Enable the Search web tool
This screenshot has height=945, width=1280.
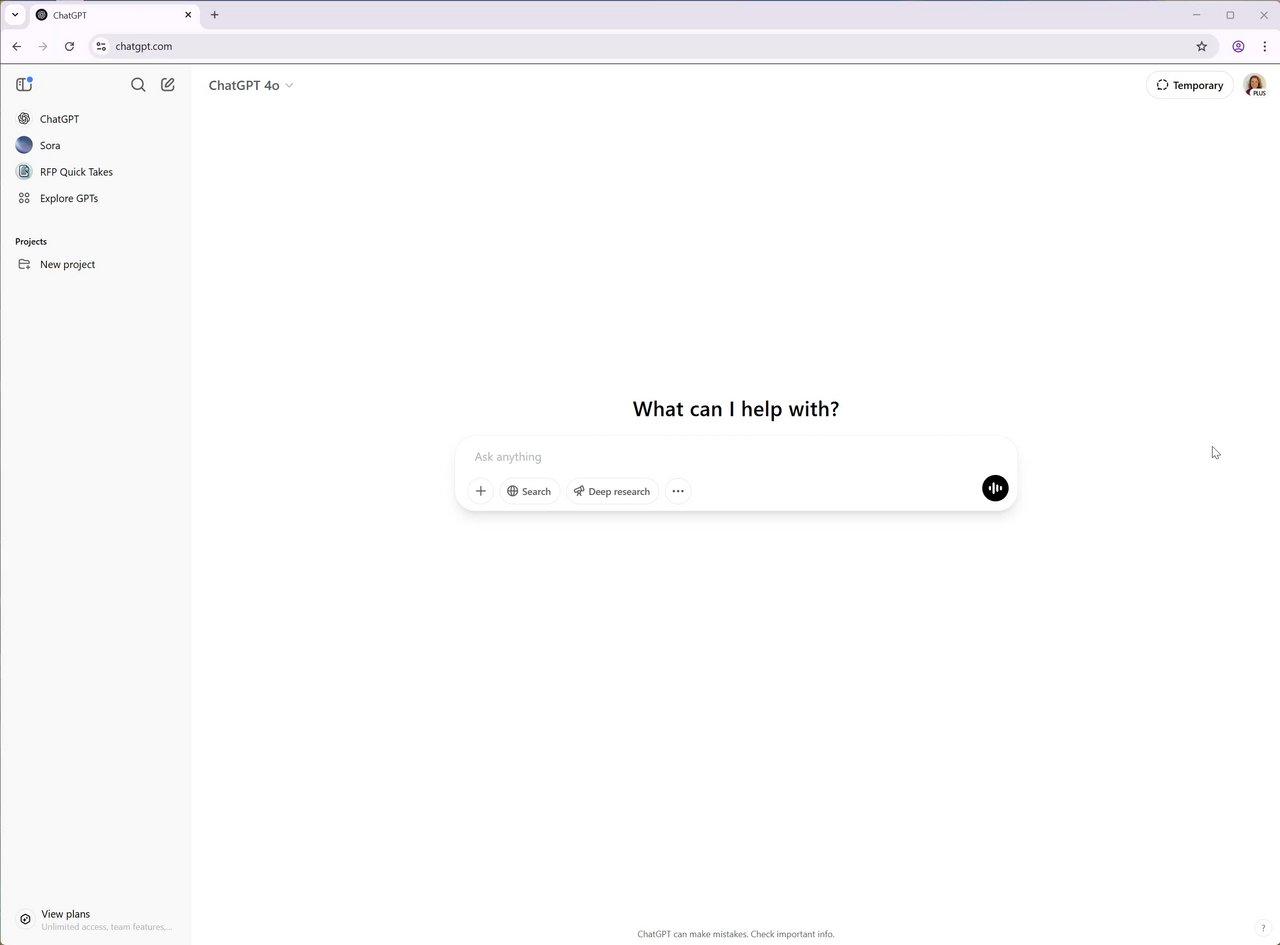click(x=529, y=491)
